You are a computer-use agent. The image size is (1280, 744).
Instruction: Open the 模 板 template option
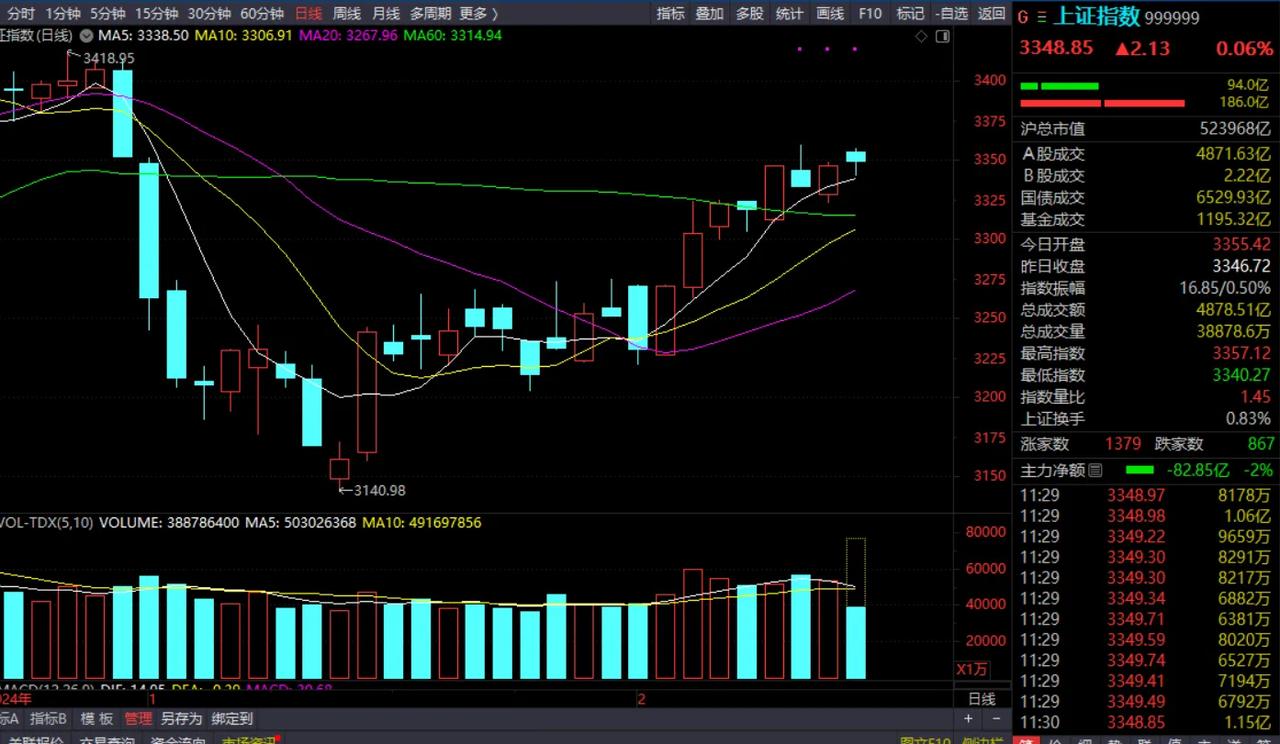tap(97, 718)
